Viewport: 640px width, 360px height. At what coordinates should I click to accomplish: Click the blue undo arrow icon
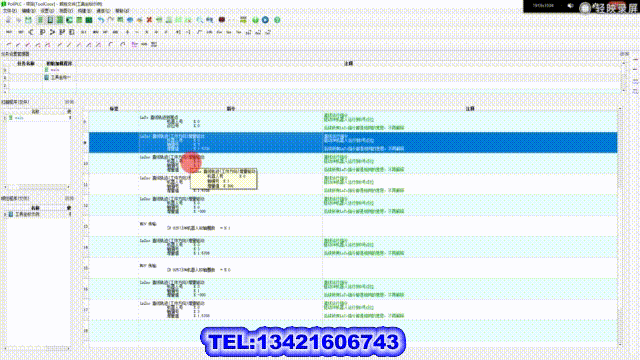101,20
